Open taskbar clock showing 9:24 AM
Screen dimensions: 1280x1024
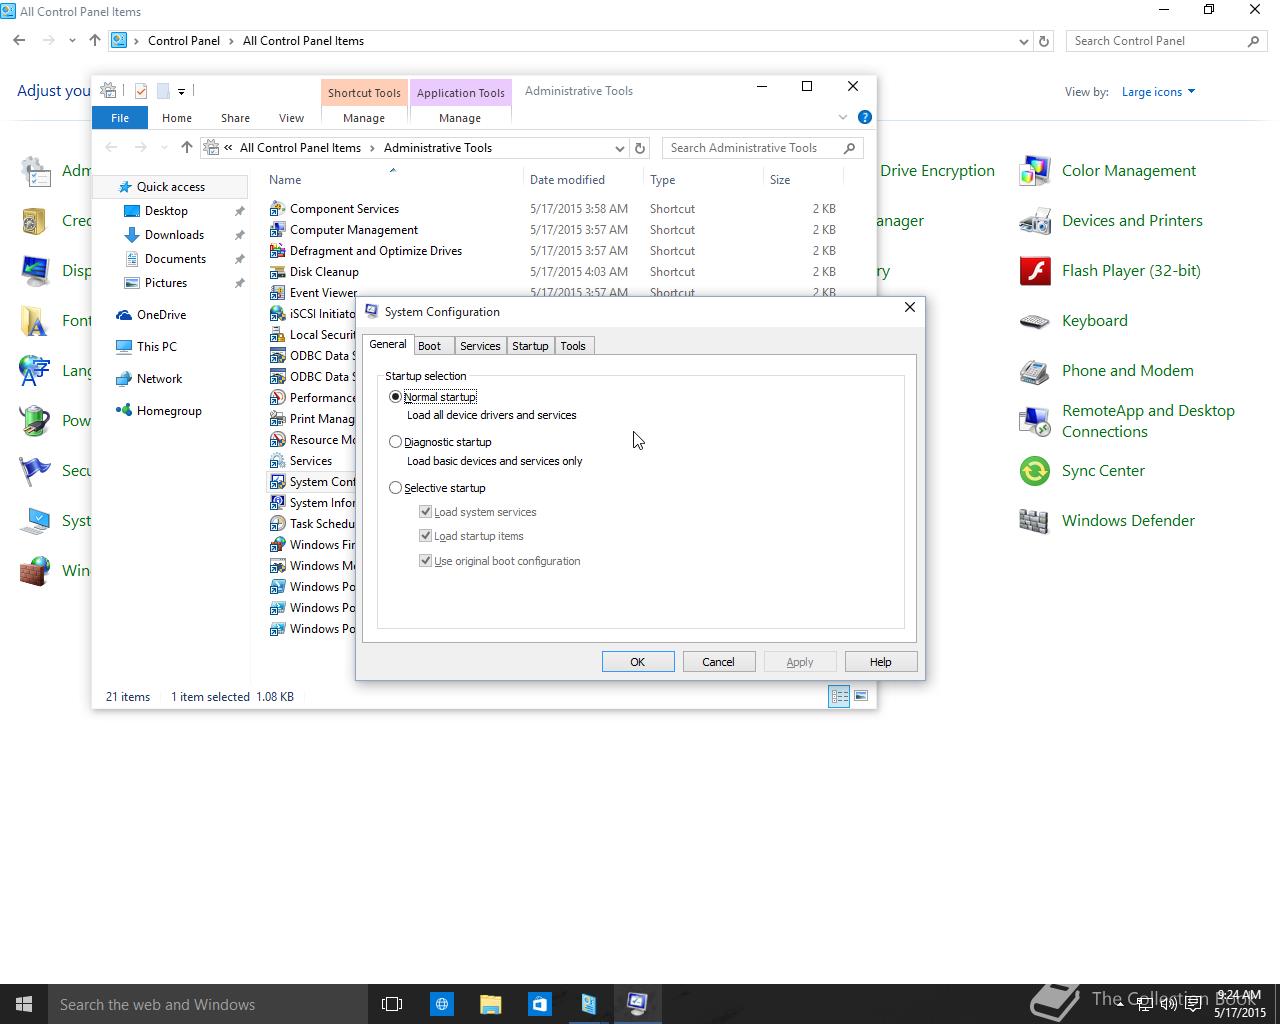click(1240, 1004)
